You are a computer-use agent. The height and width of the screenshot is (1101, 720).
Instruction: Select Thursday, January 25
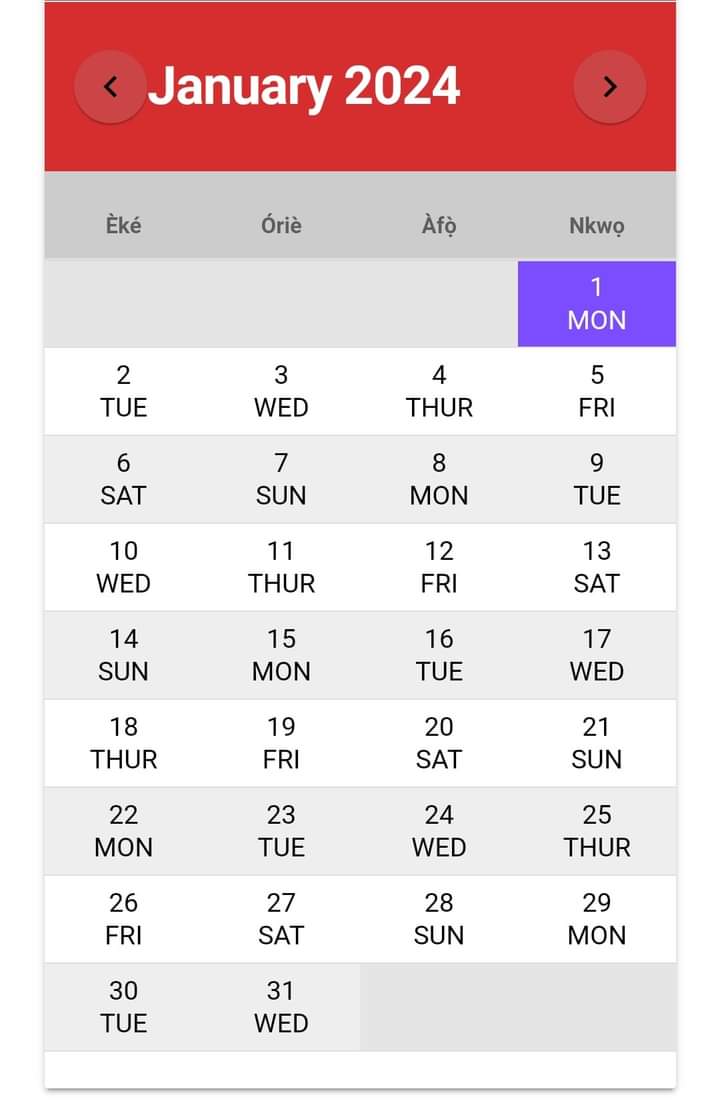tap(597, 831)
